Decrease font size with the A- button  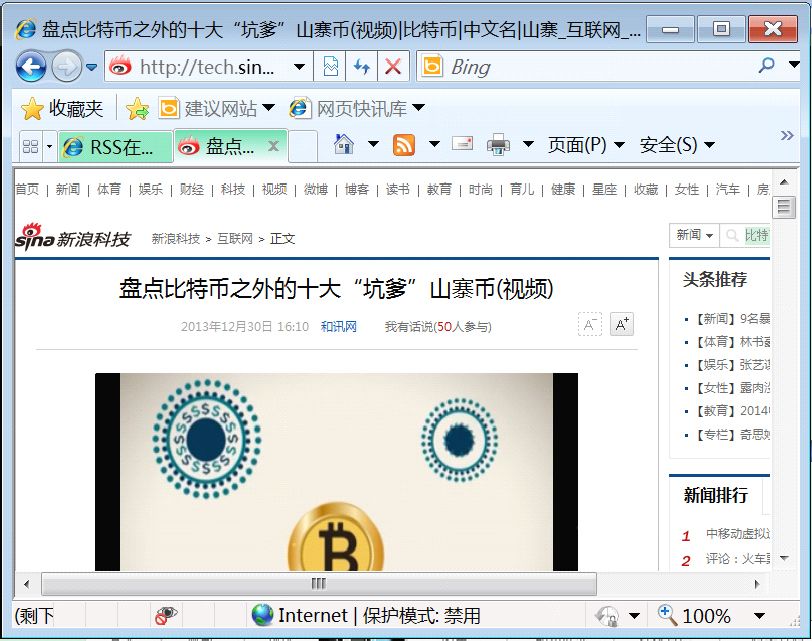click(590, 325)
